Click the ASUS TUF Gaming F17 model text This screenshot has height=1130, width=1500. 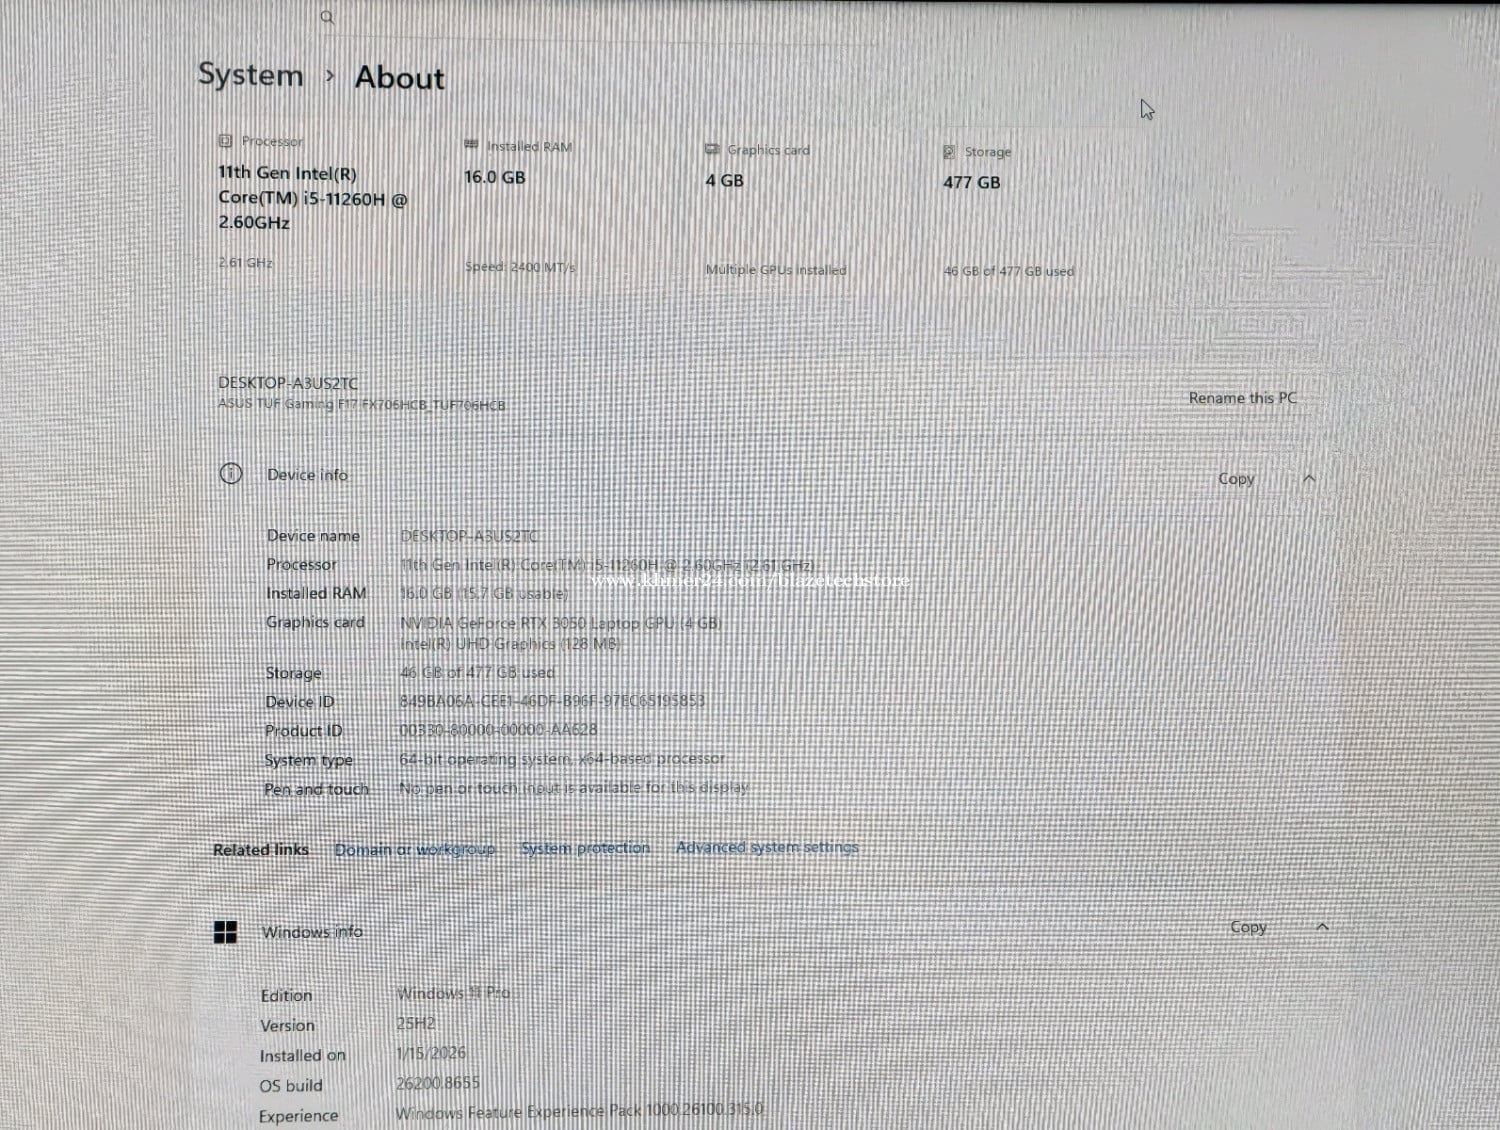tap(361, 405)
